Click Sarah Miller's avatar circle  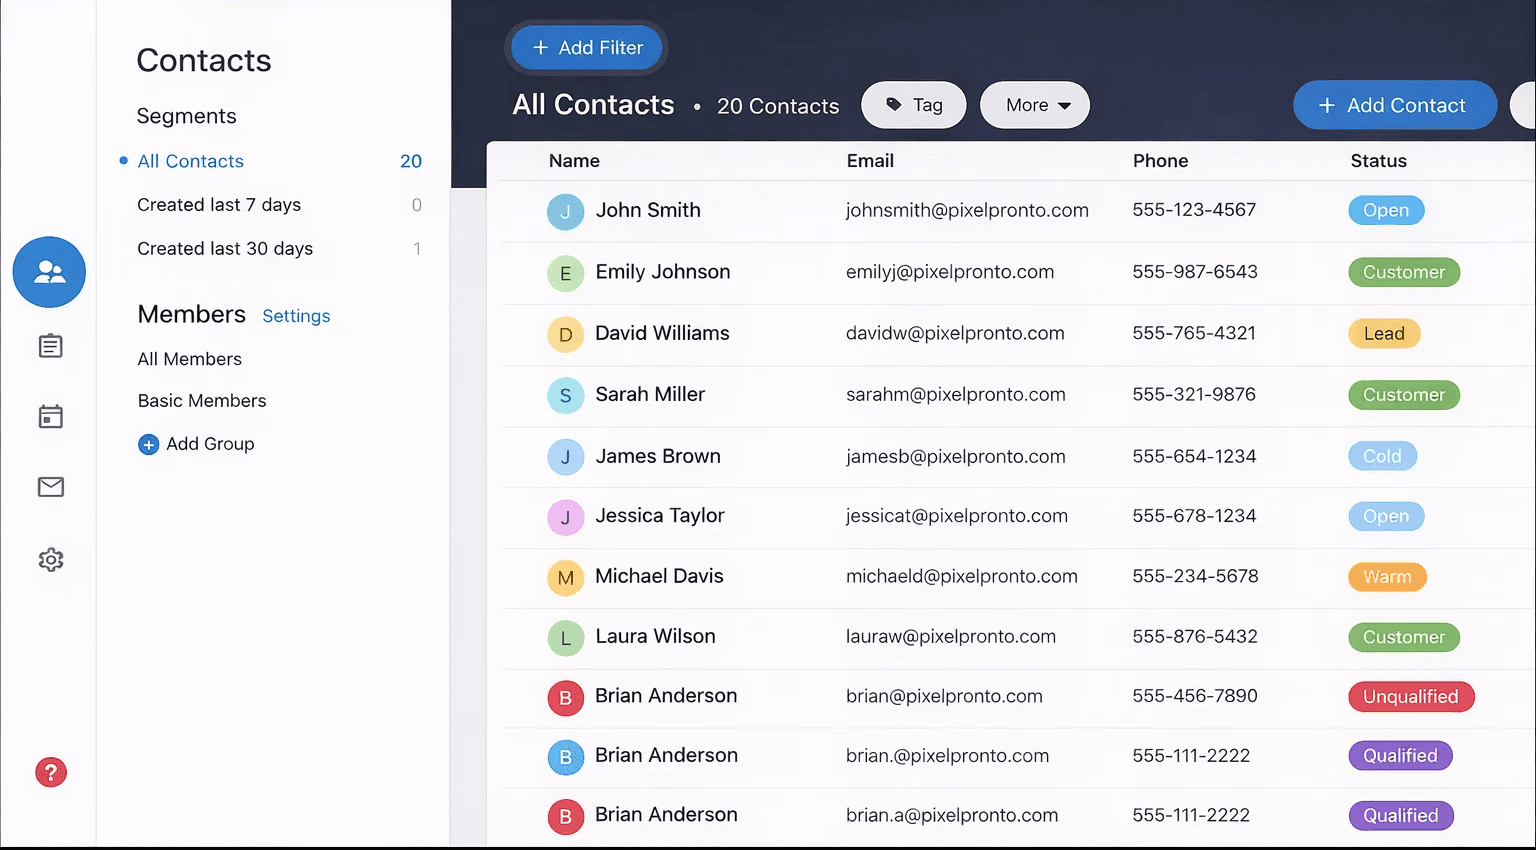pos(565,395)
